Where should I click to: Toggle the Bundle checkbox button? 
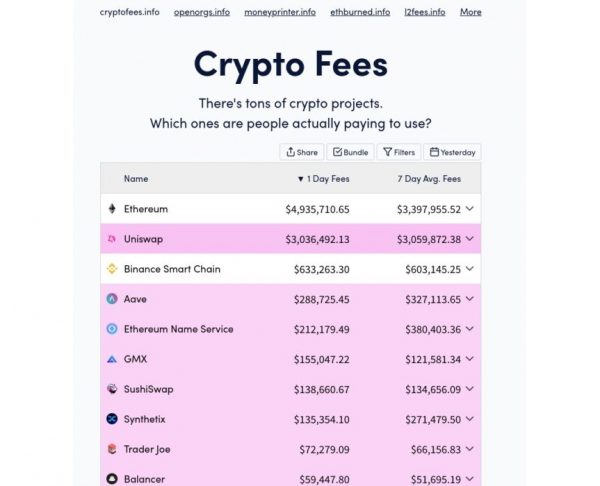[350, 152]
